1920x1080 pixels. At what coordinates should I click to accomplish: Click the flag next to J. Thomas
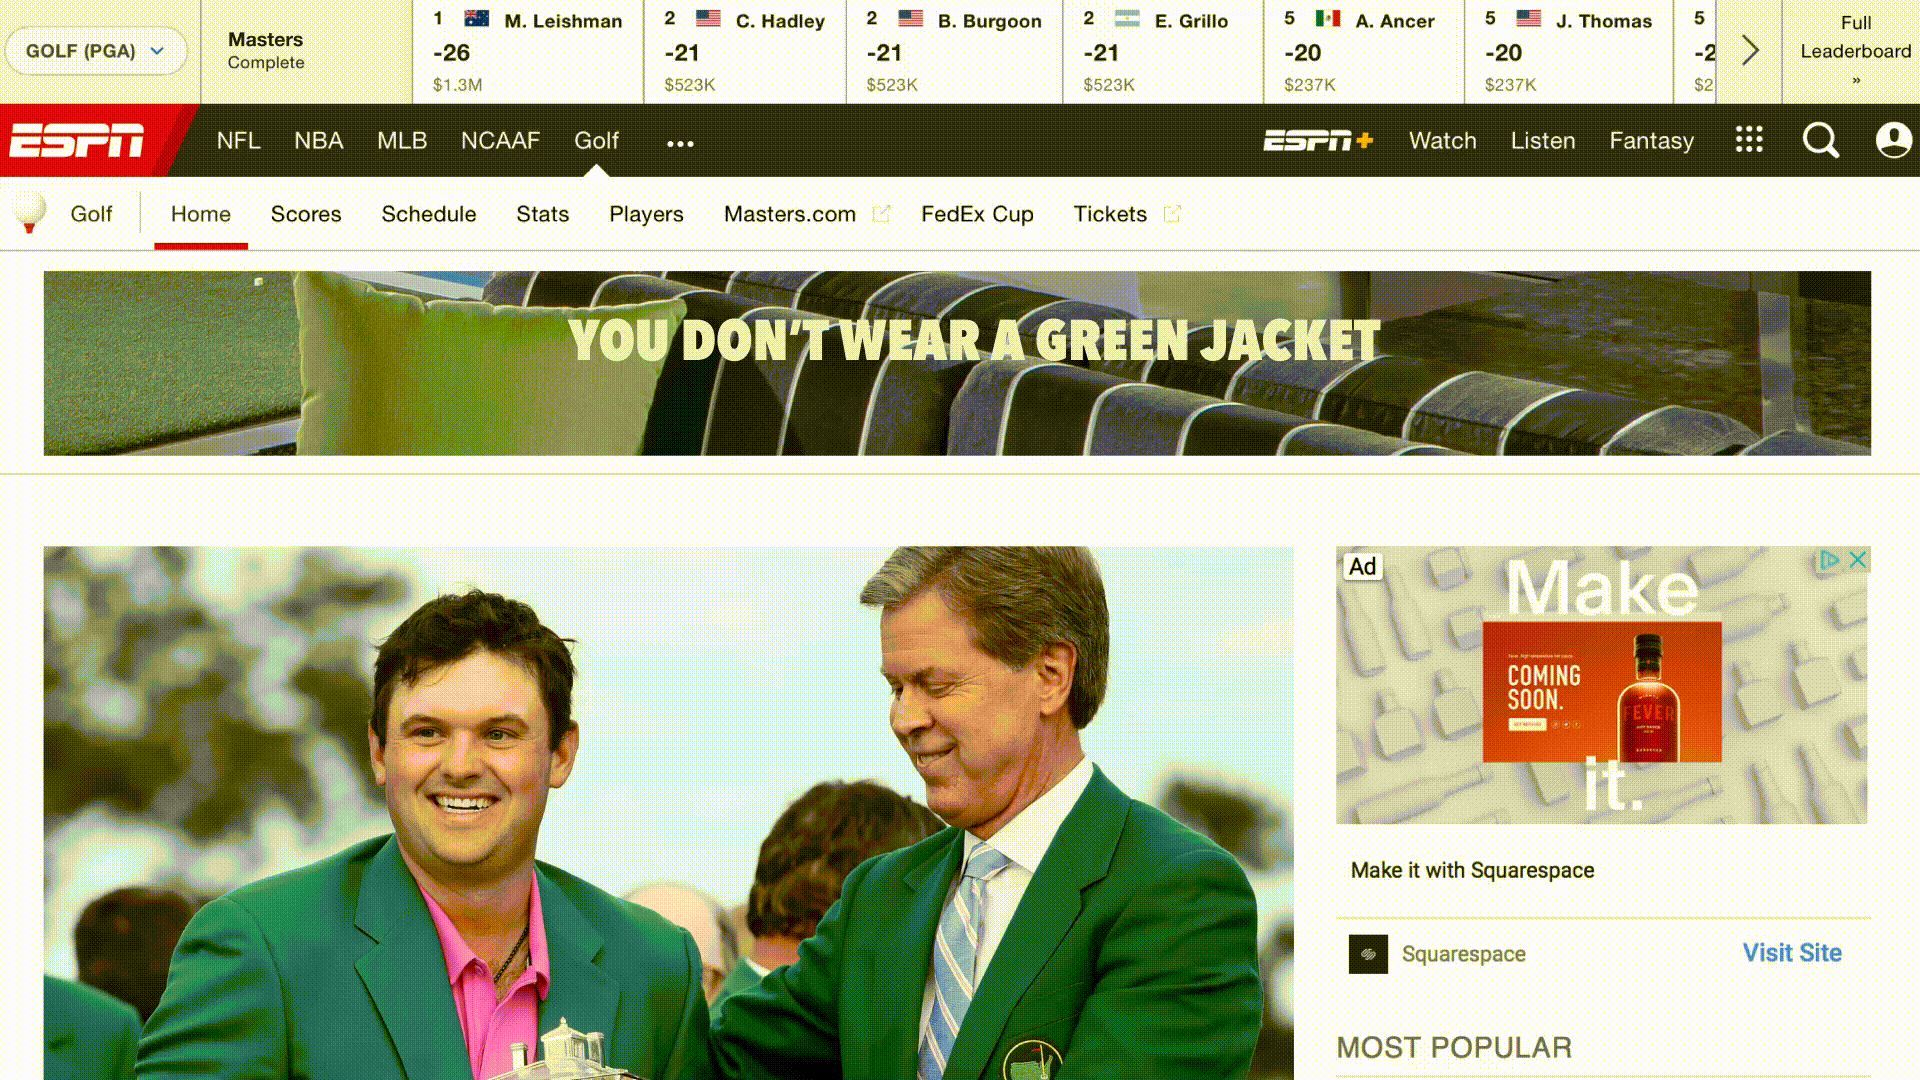pos(1528,19)
